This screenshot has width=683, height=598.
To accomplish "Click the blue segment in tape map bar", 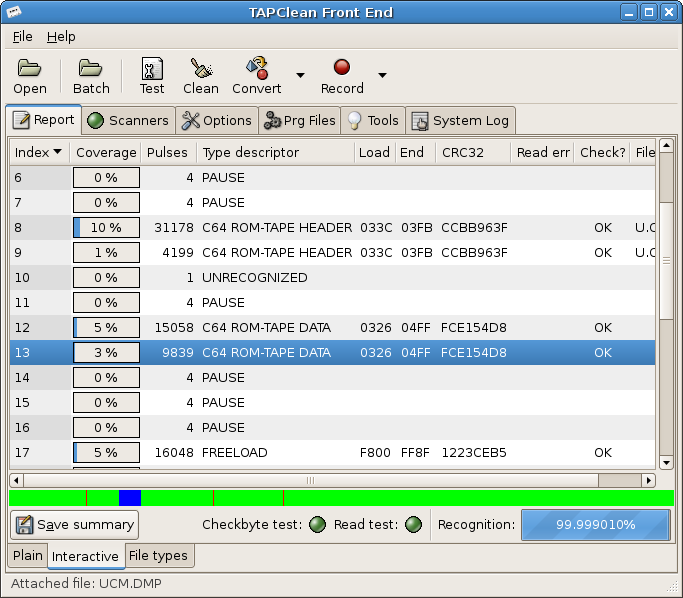I will [x=130, y=498].
